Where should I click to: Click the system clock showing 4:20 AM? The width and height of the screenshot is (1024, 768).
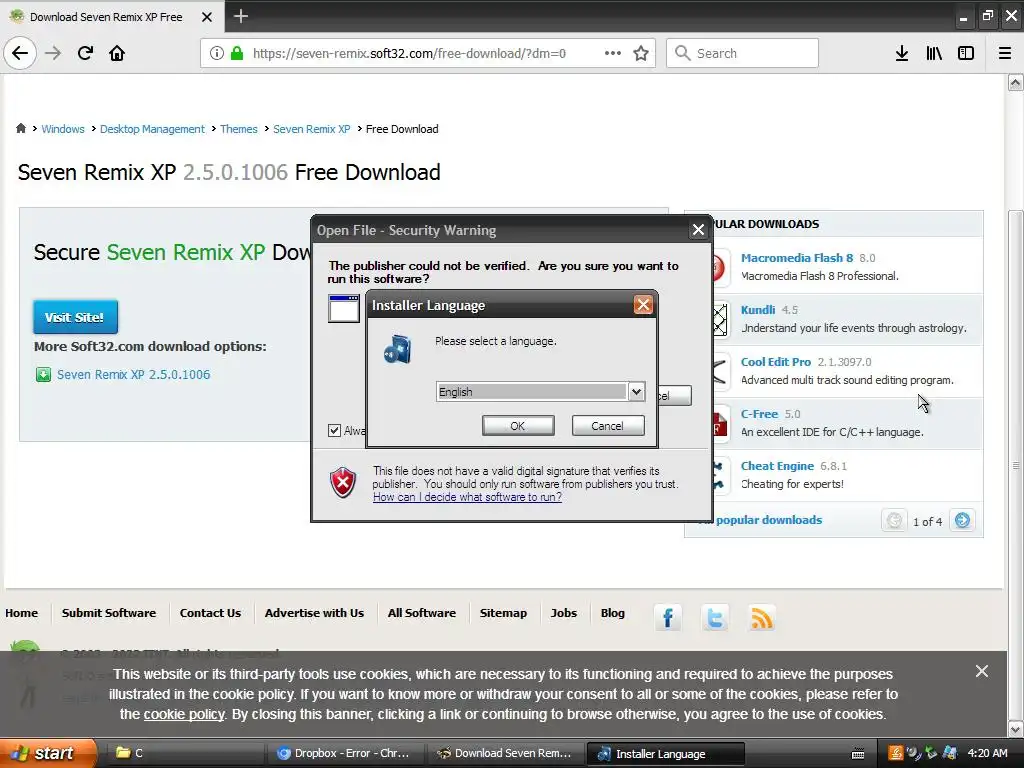(x=987, y=753)
